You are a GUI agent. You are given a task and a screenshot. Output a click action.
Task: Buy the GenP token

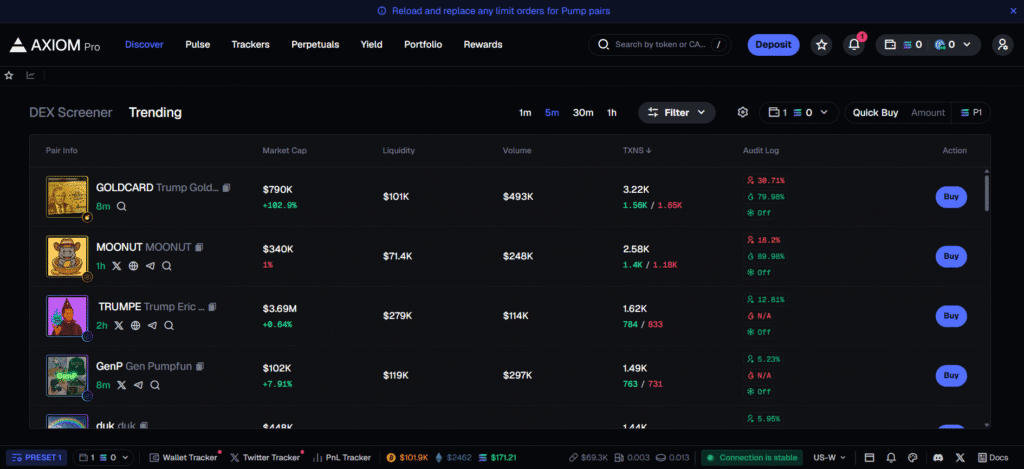(x=951, y=376)
